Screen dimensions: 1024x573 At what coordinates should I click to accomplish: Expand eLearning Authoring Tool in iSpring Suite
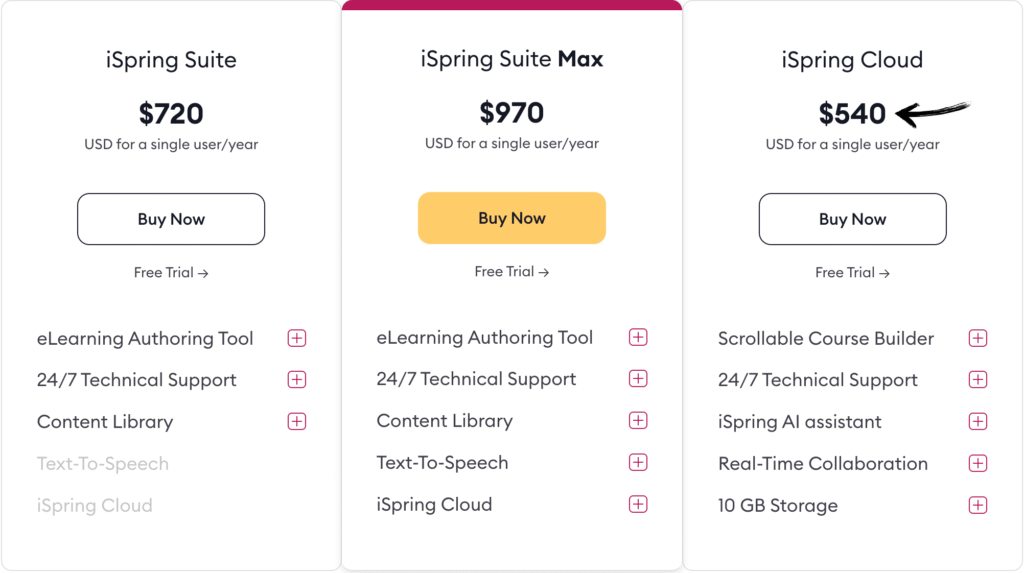click(x=297, y=338)
